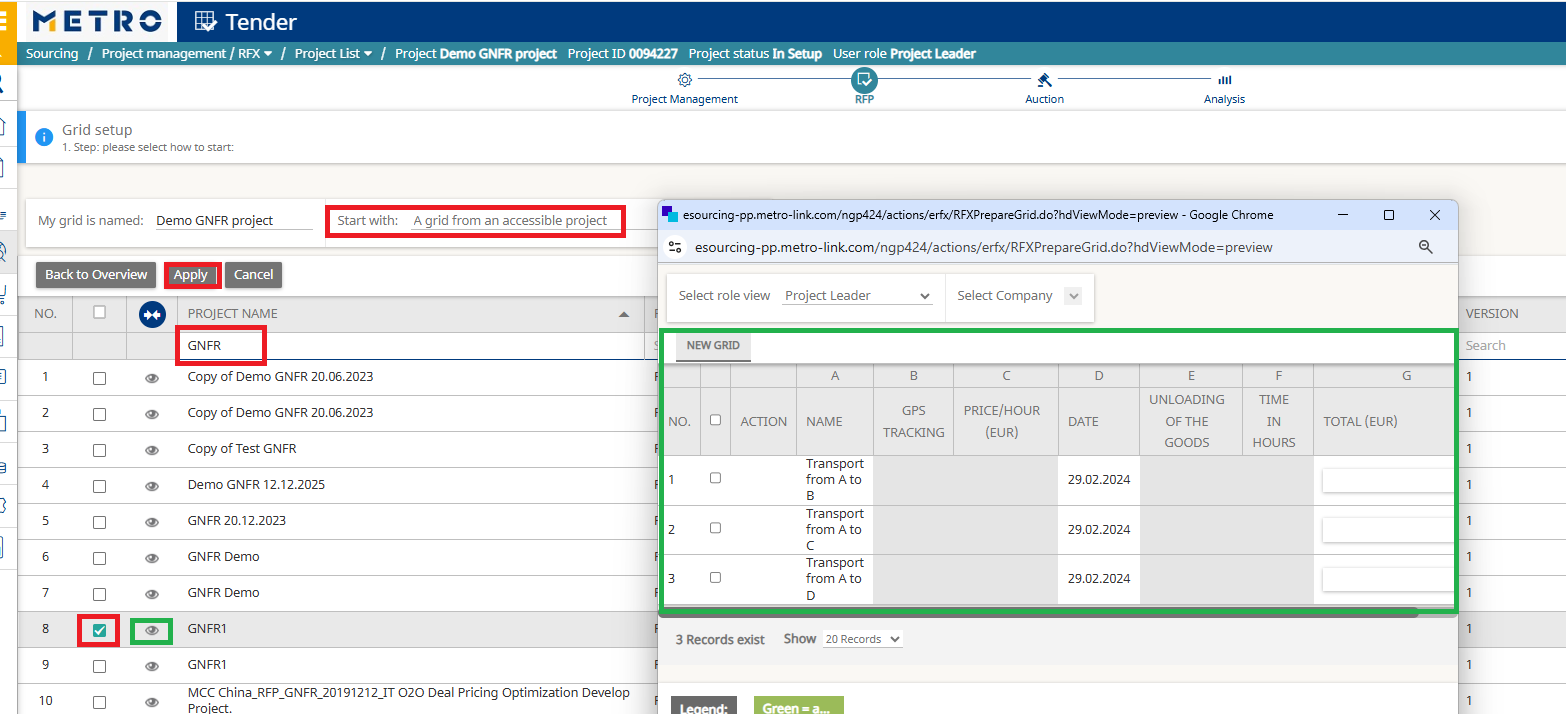Screen dimensions: 1566x714
Task: Tick the Transport from A to B checkbox
Action: [715, 478]
